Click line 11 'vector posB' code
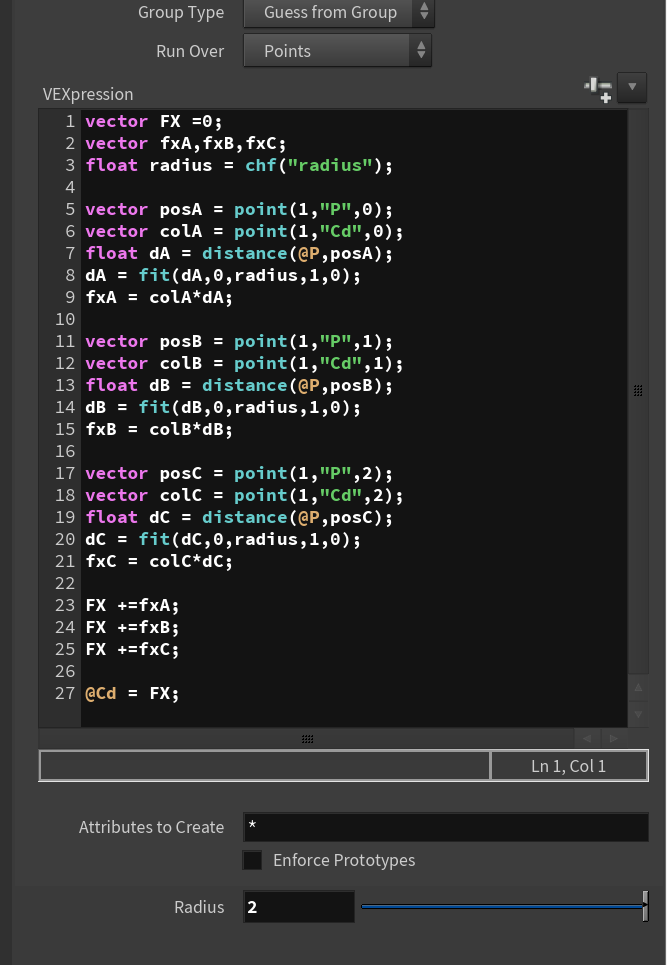Viewport: 671px width, 965px height. [x=239, y=341]
